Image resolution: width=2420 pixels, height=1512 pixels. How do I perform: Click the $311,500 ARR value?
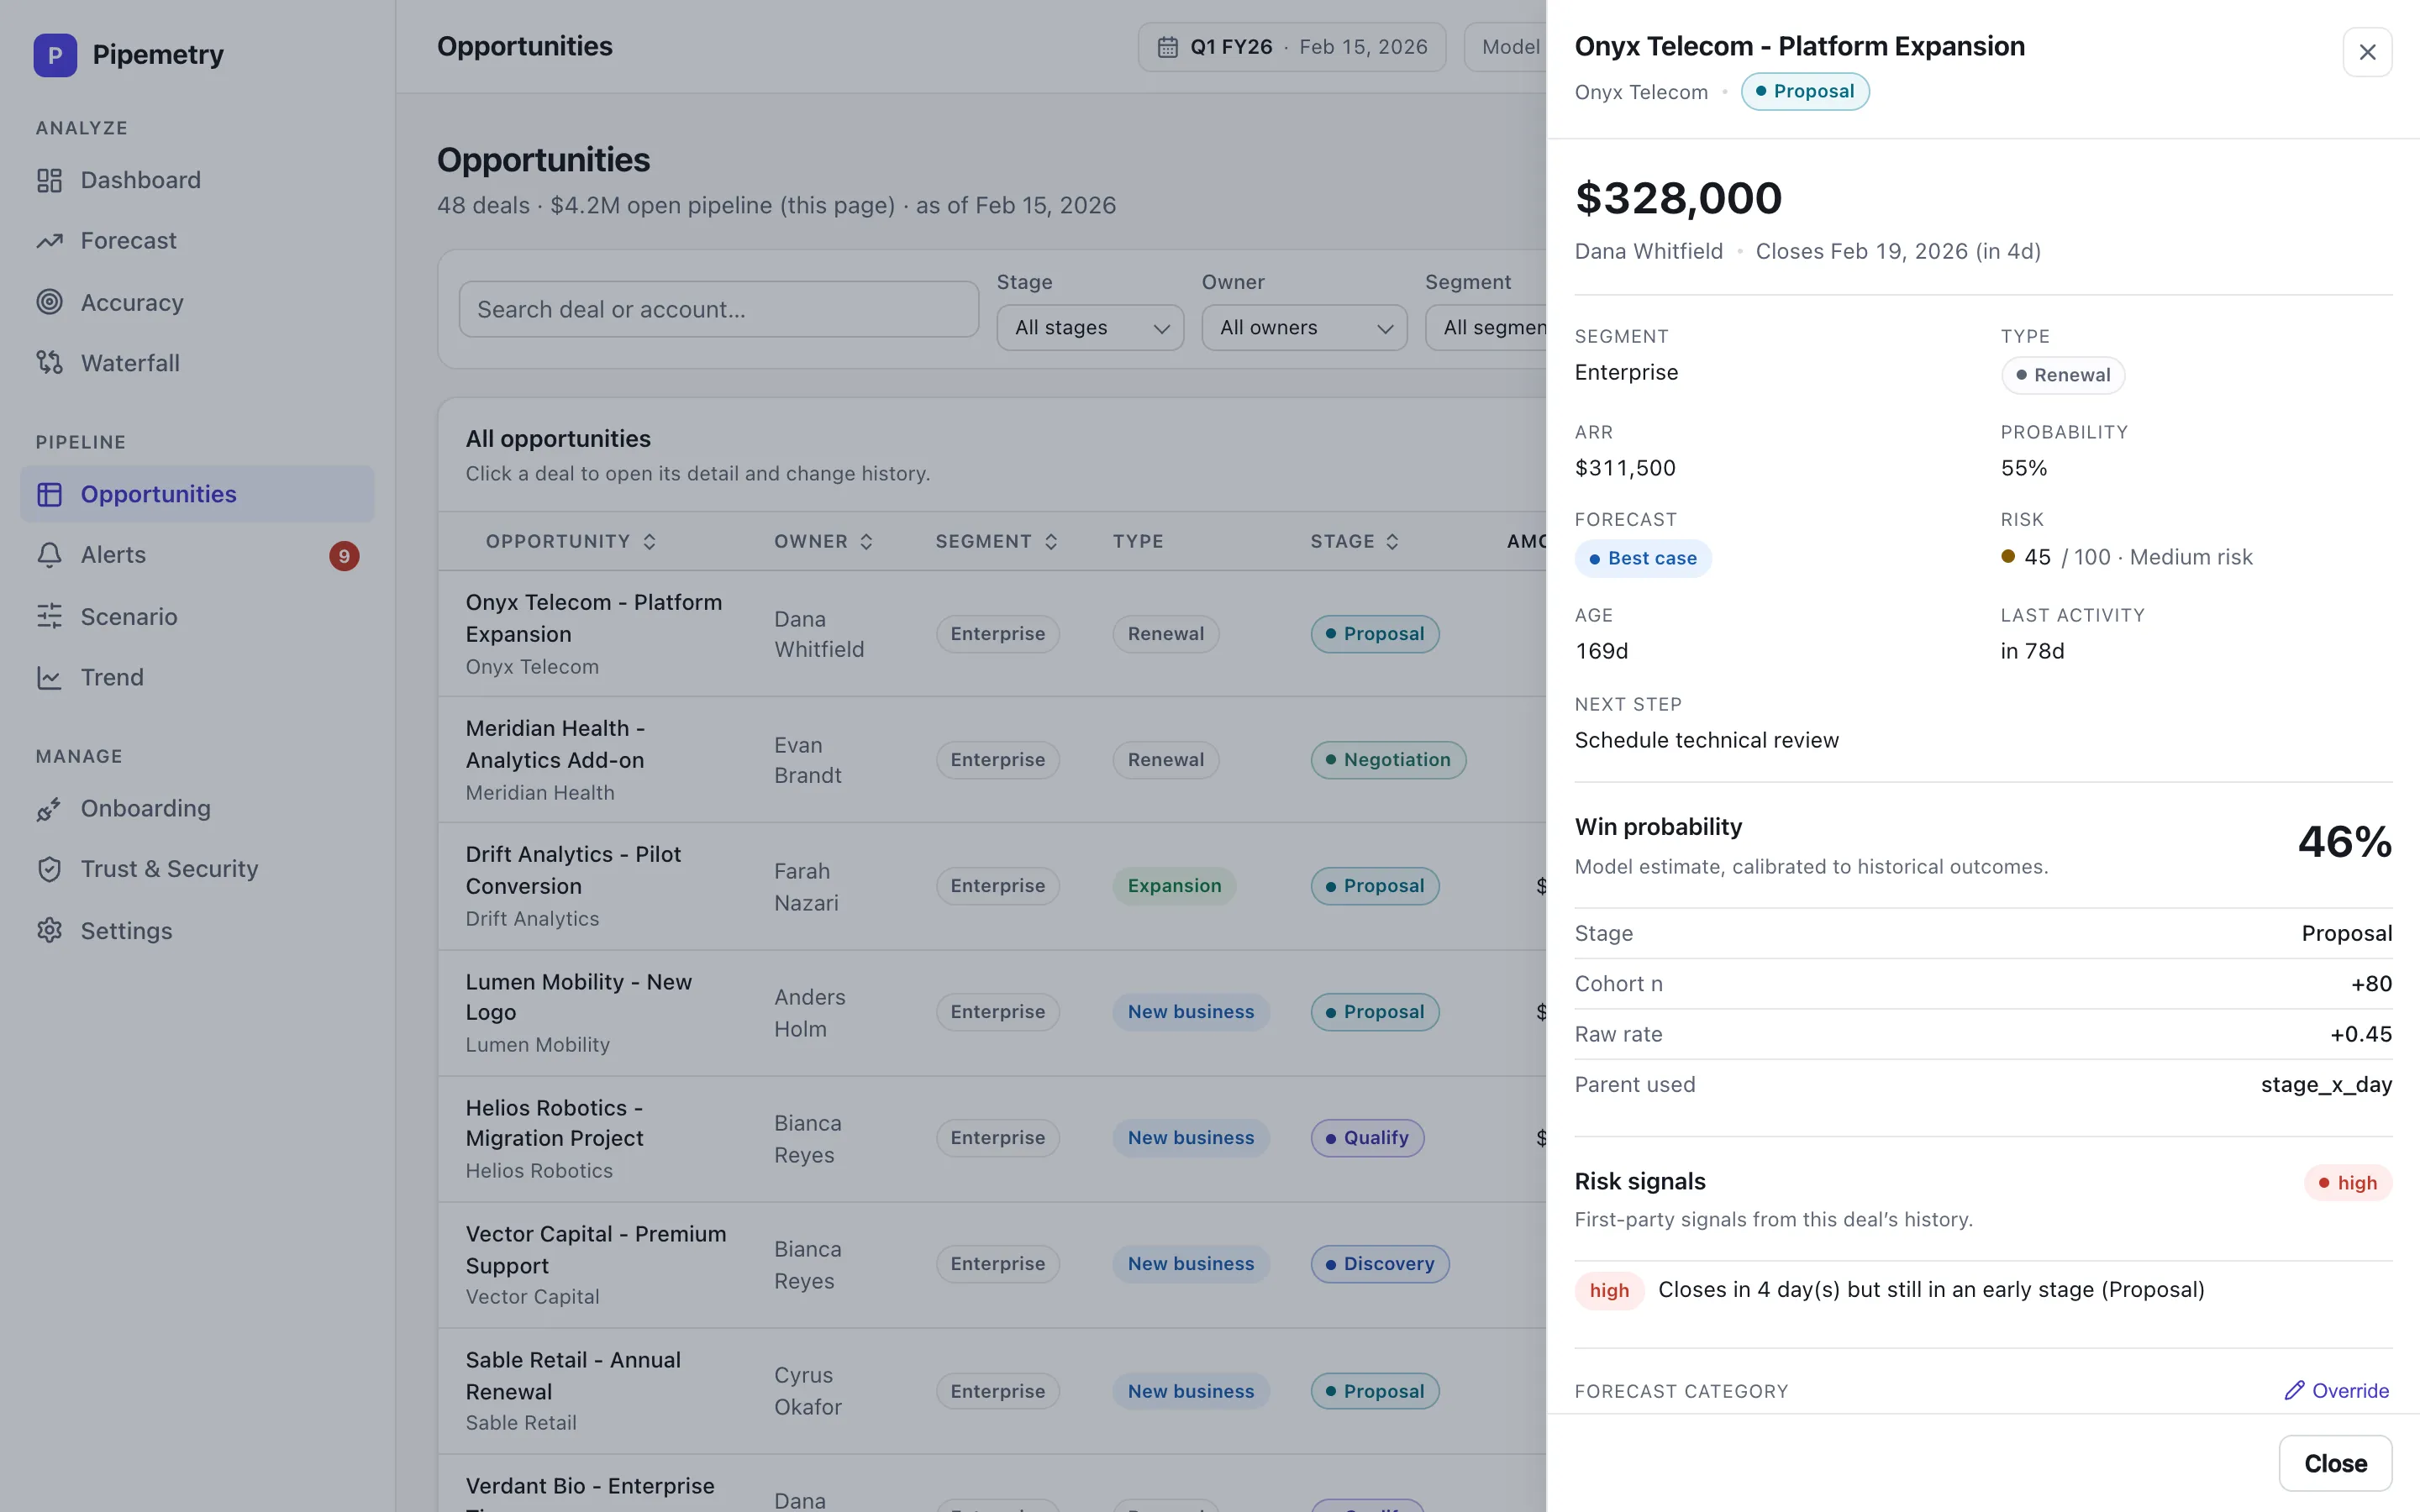[x=1625, y=468]
